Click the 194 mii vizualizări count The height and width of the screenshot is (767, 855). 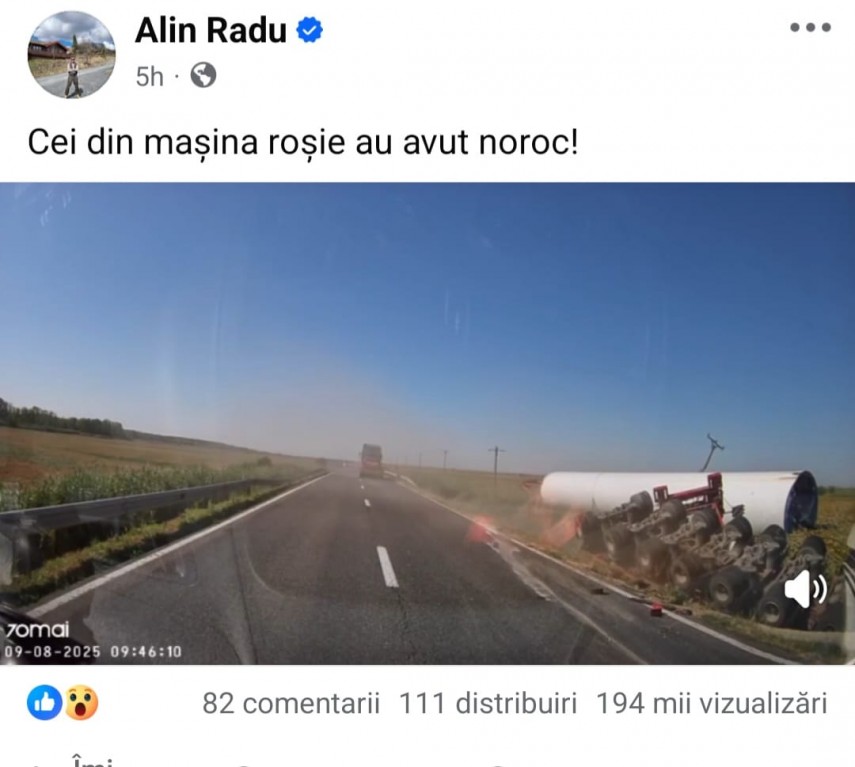click(712, 703)
